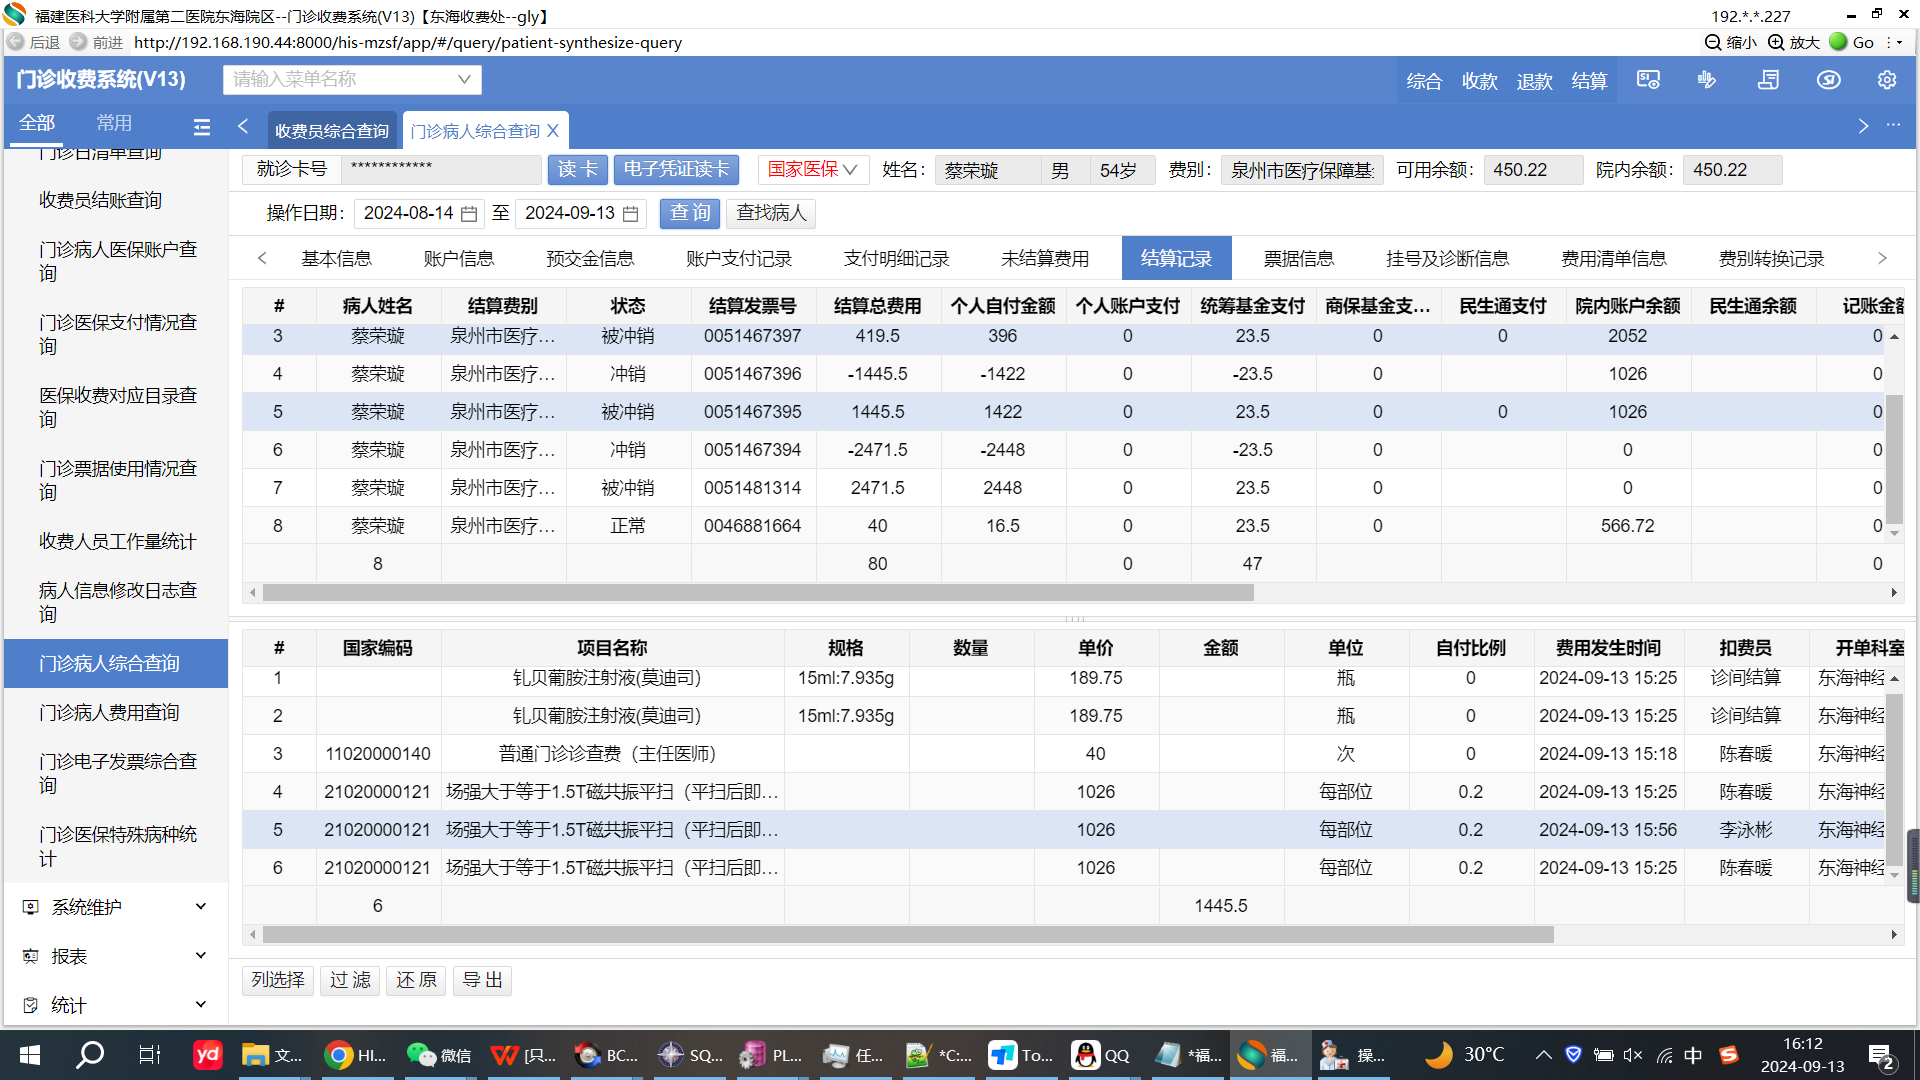The width and height of the screenshot is (1920, 1080).
Task: Open calendar icon for start date
Action: point(468,214)
